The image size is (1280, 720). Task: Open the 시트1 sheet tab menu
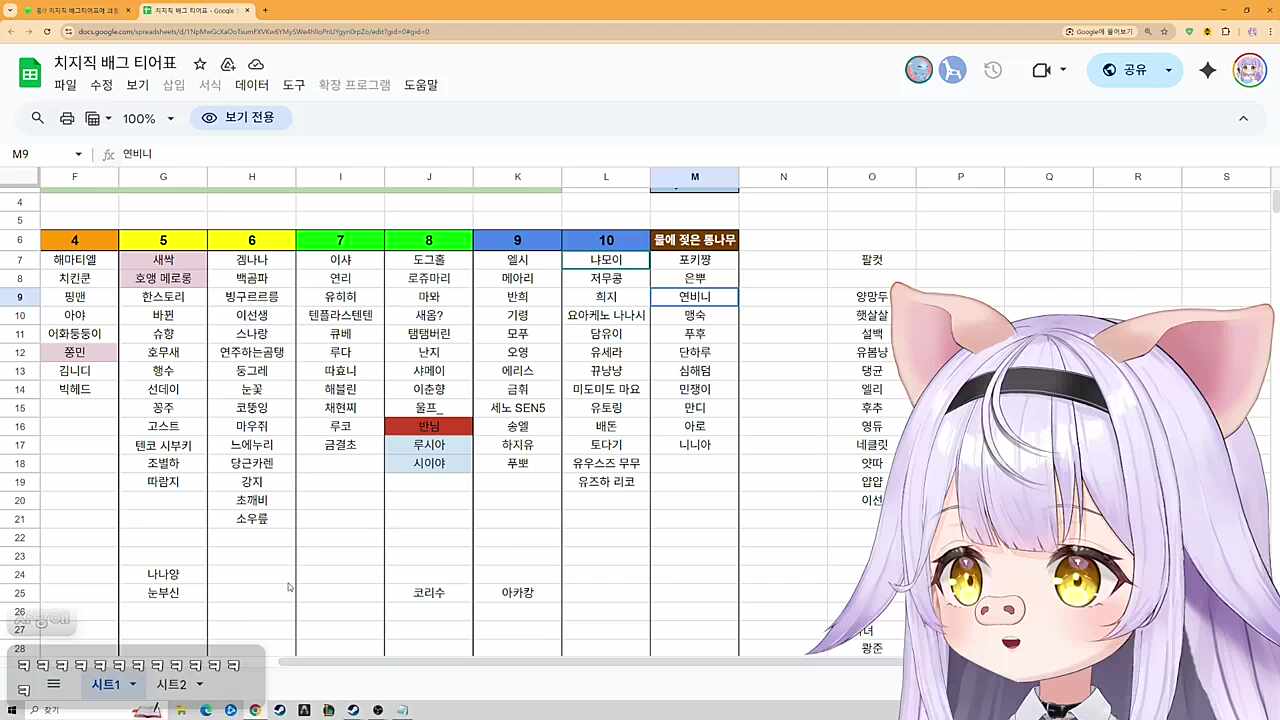pyautogui.click(x=130, y=684)
